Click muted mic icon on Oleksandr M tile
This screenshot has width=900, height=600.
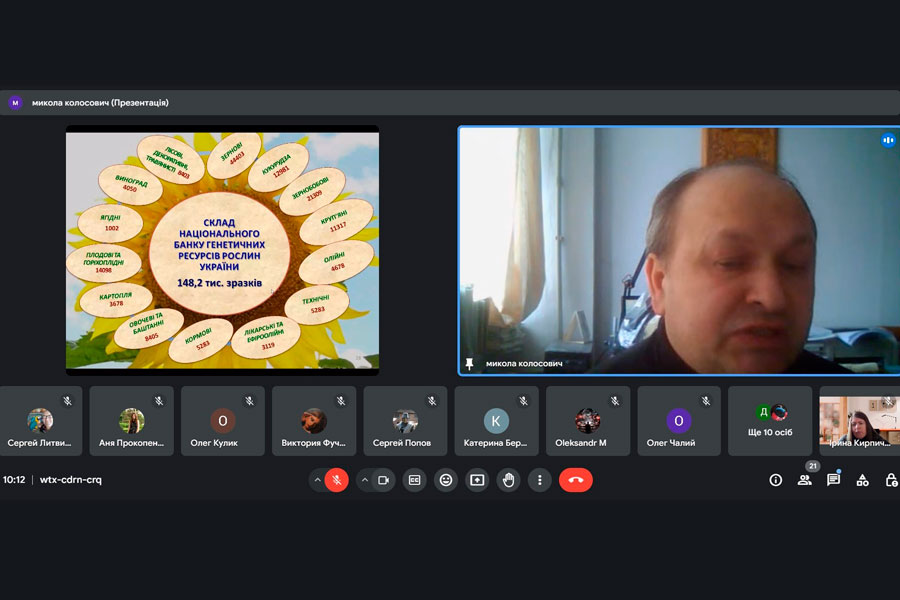click(615, 401)
